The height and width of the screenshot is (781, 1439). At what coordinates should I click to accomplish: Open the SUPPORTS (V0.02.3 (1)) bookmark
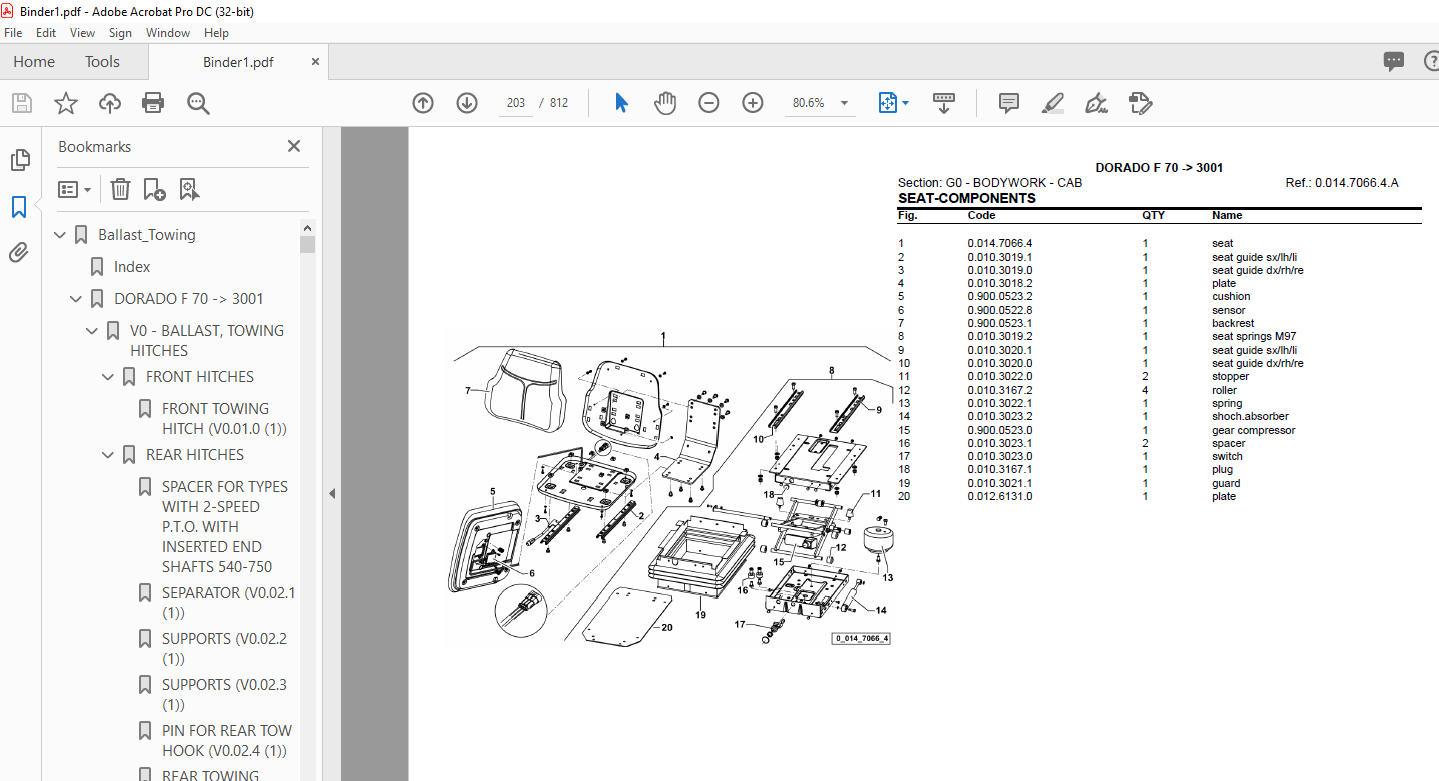pyautogui.click(x=224, y=695)
